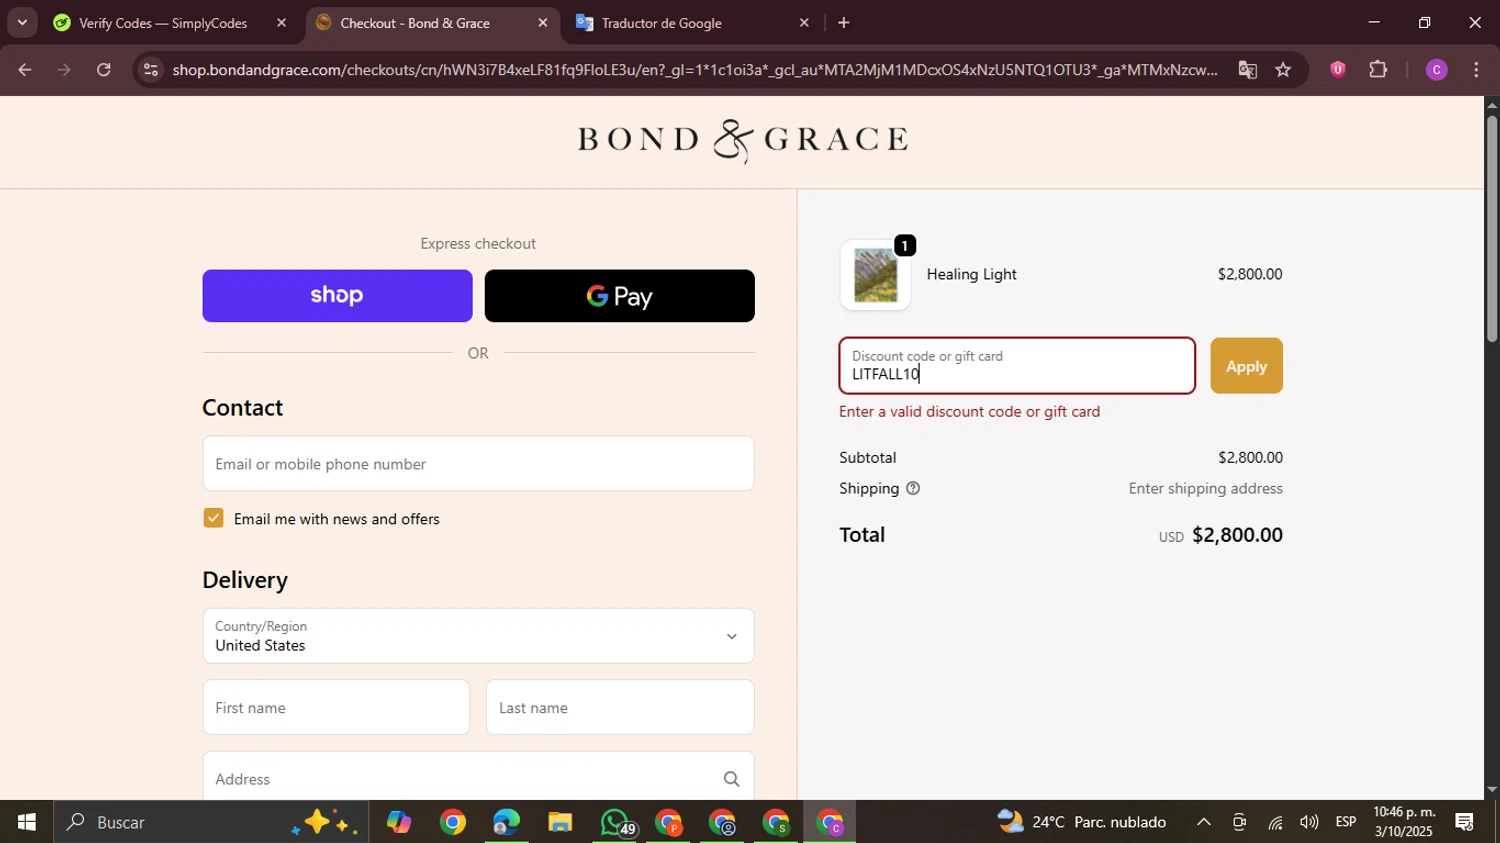This screenshot has width=1500, height=843.
Task: Pay with Shop Pay button
Action: point(337,296)
